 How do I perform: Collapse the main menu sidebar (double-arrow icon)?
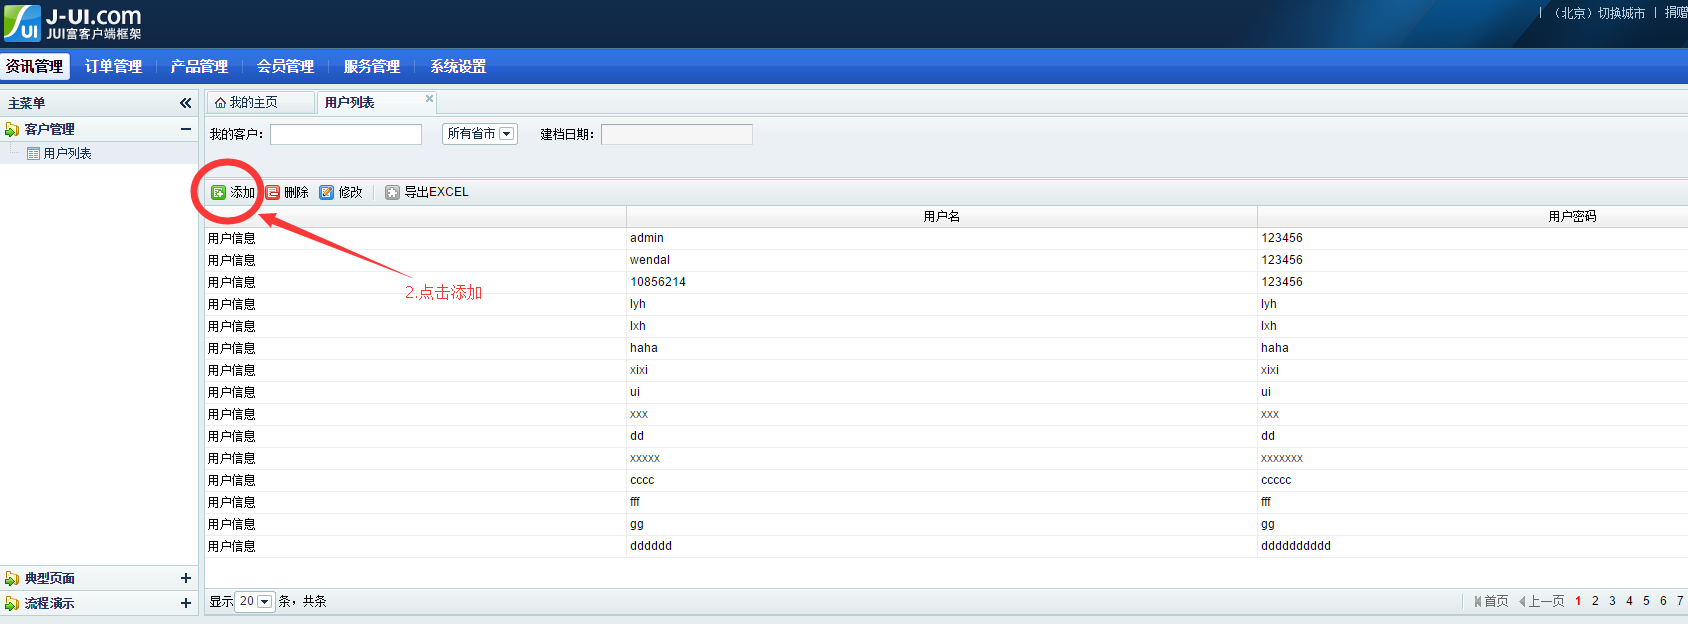(x=185, y=103)
